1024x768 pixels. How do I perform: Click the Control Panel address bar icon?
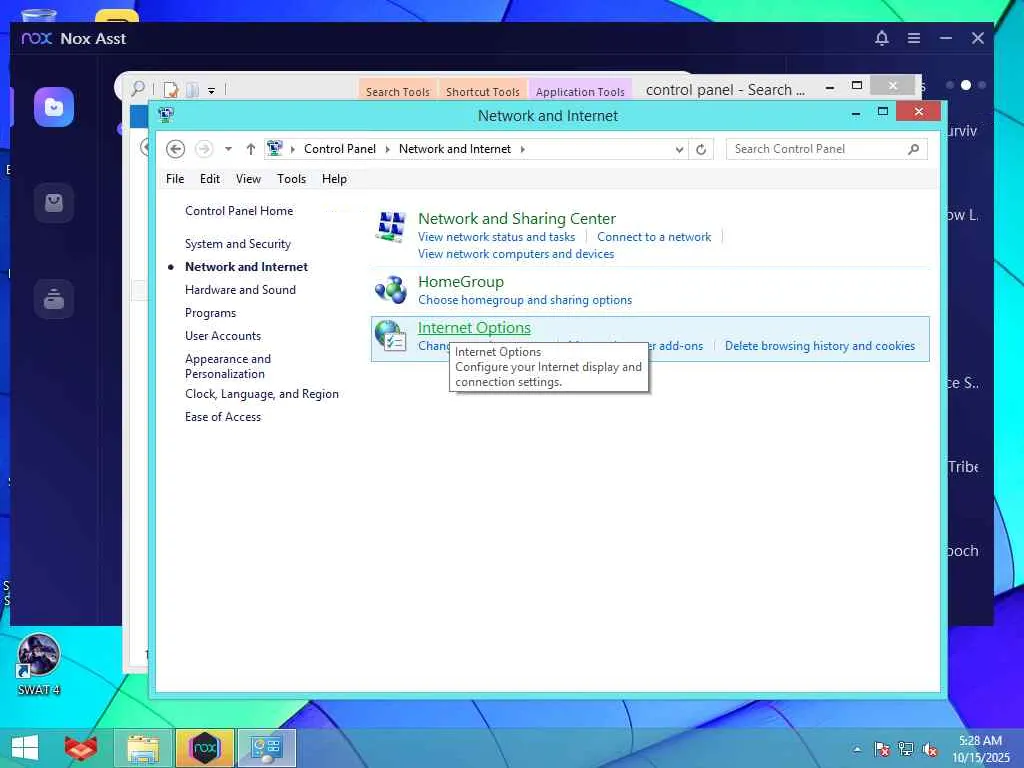coord(275,149)
